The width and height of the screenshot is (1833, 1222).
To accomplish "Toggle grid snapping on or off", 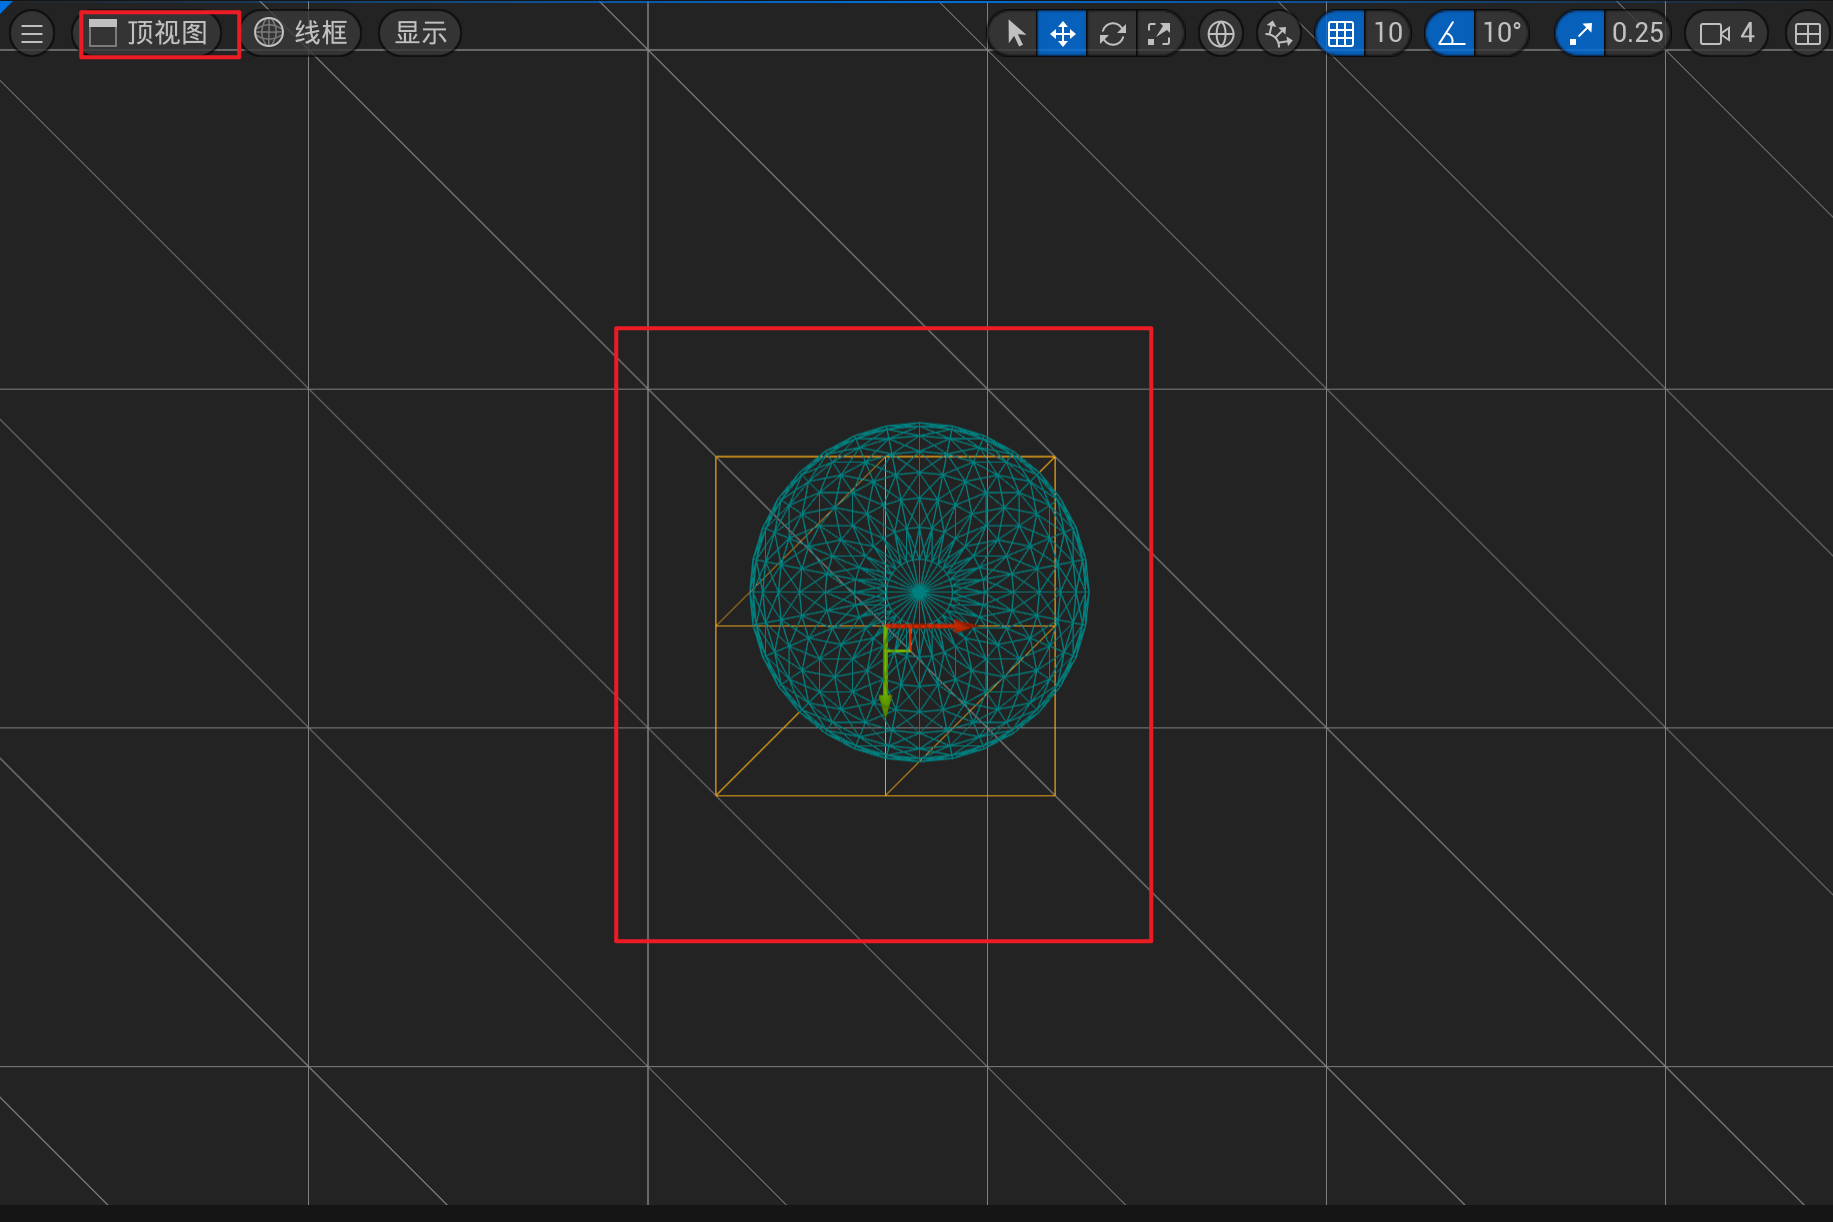I will tap(1340, 33).
